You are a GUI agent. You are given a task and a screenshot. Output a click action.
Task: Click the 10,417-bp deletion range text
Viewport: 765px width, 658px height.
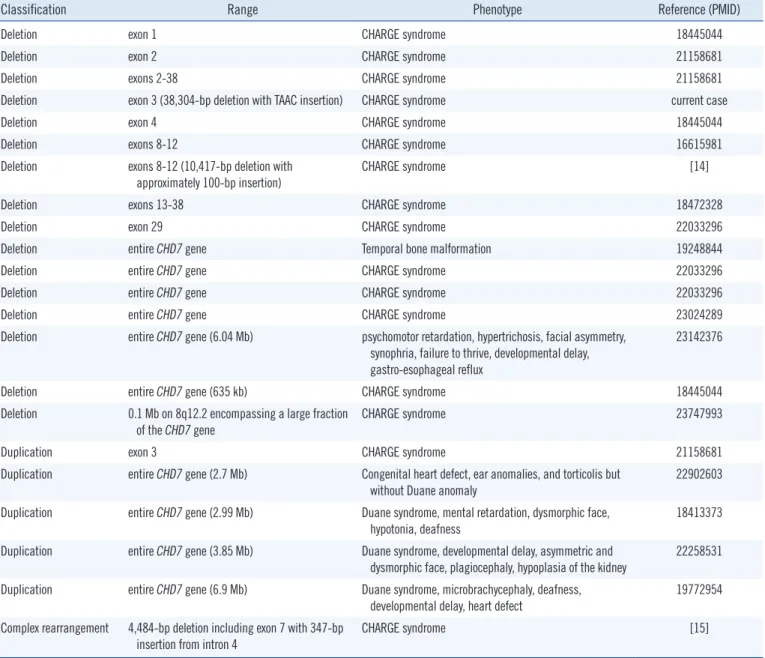[210, 175]
